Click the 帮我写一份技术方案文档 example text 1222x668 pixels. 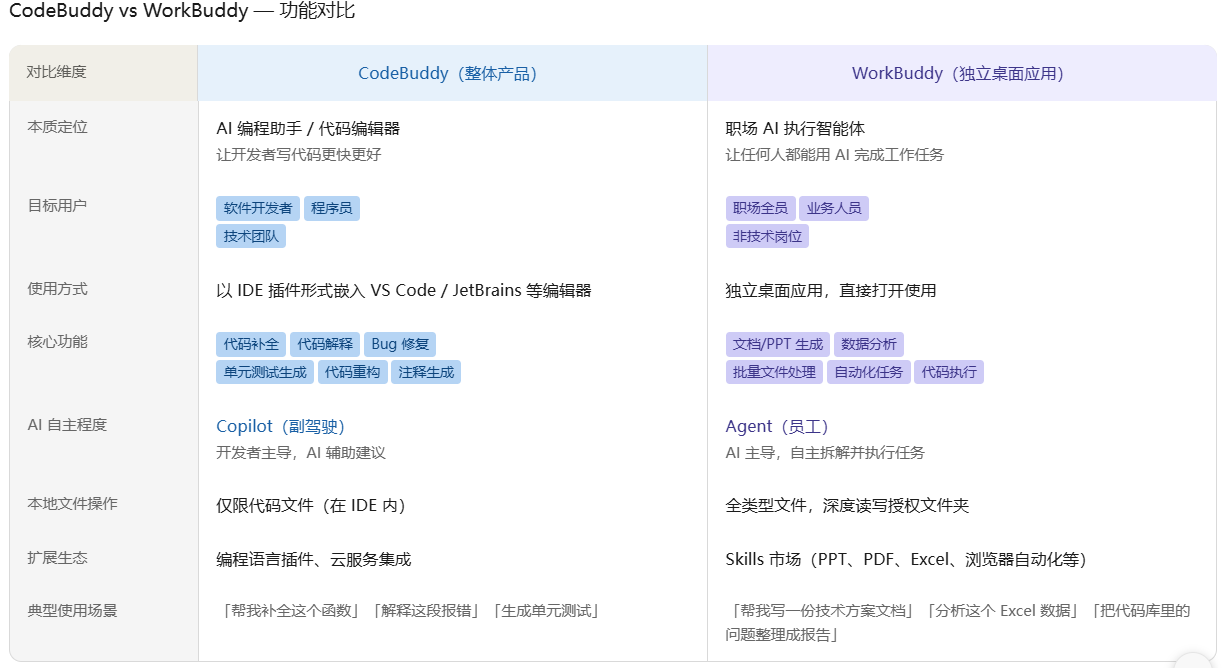tap(823, 611)
